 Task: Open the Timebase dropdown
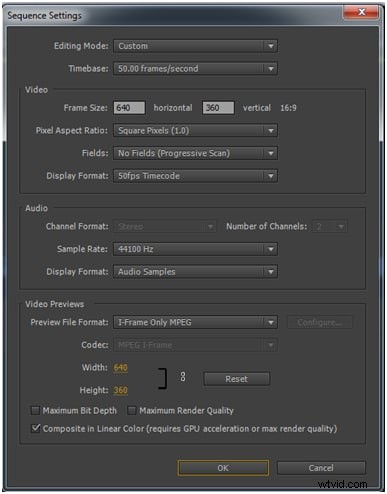(195, 69)
